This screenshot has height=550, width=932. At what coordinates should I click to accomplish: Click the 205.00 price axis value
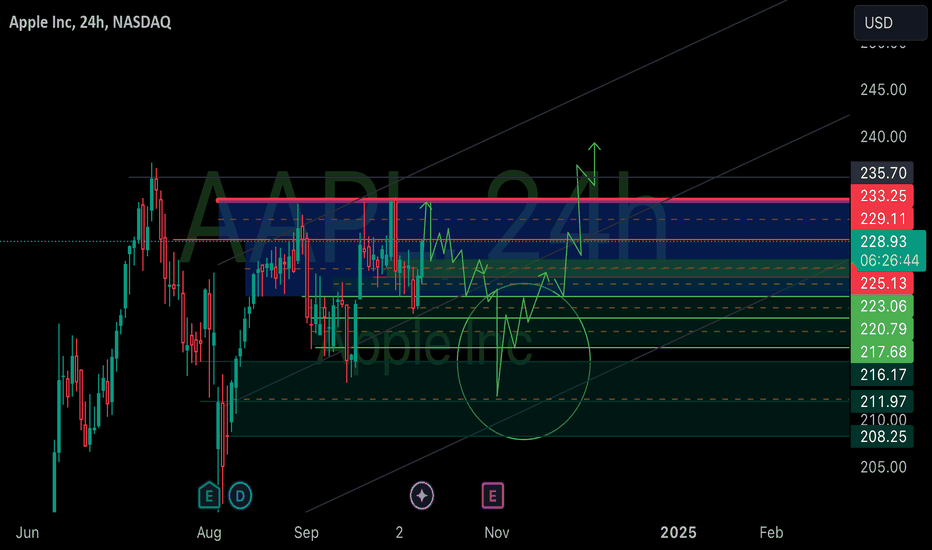coord(883,467)
